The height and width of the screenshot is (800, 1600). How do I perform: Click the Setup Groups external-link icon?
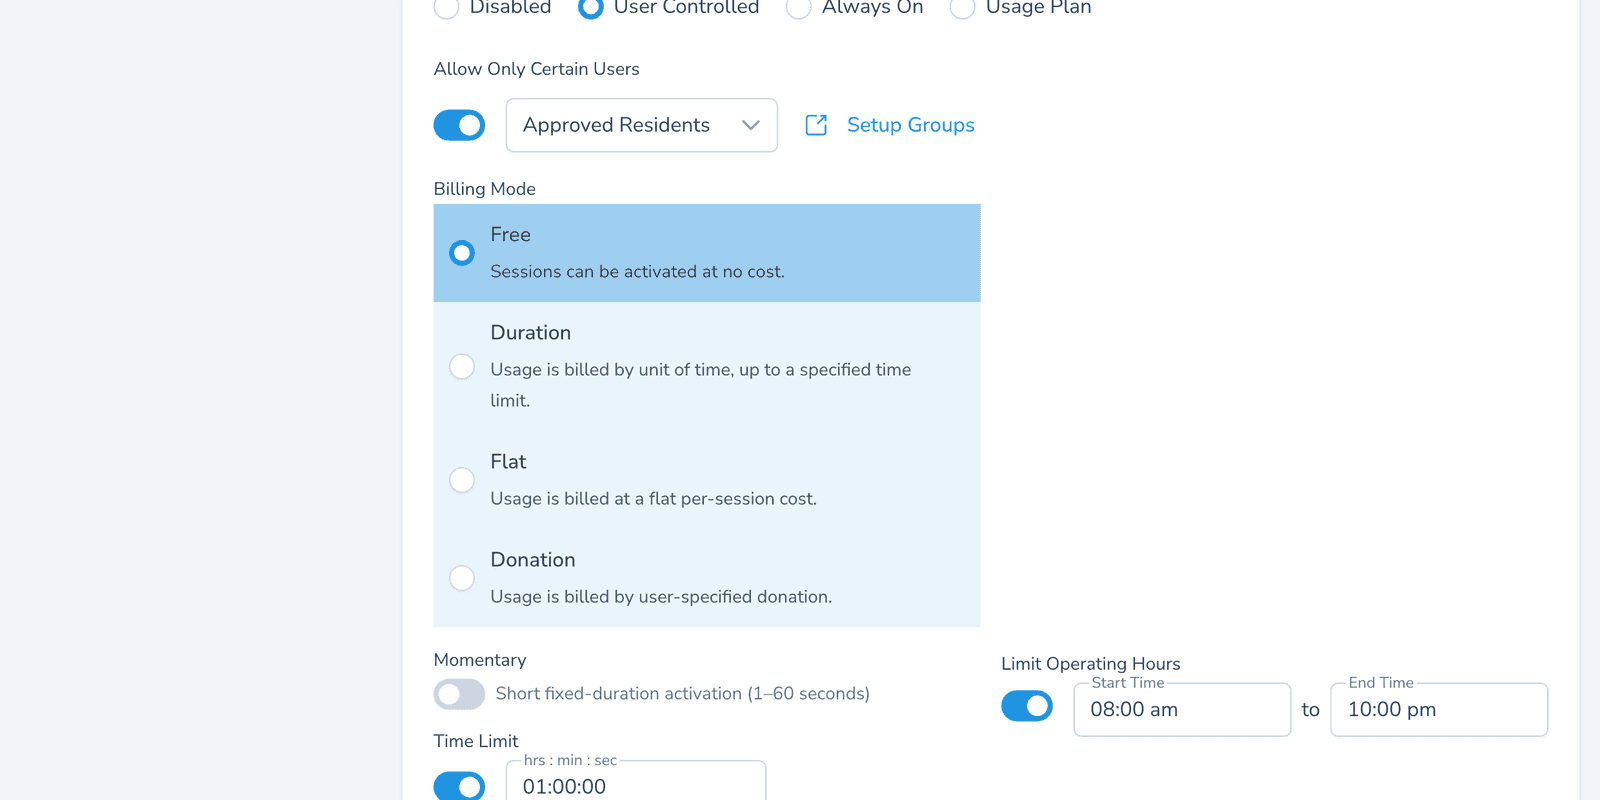click(x=816, y=125)
